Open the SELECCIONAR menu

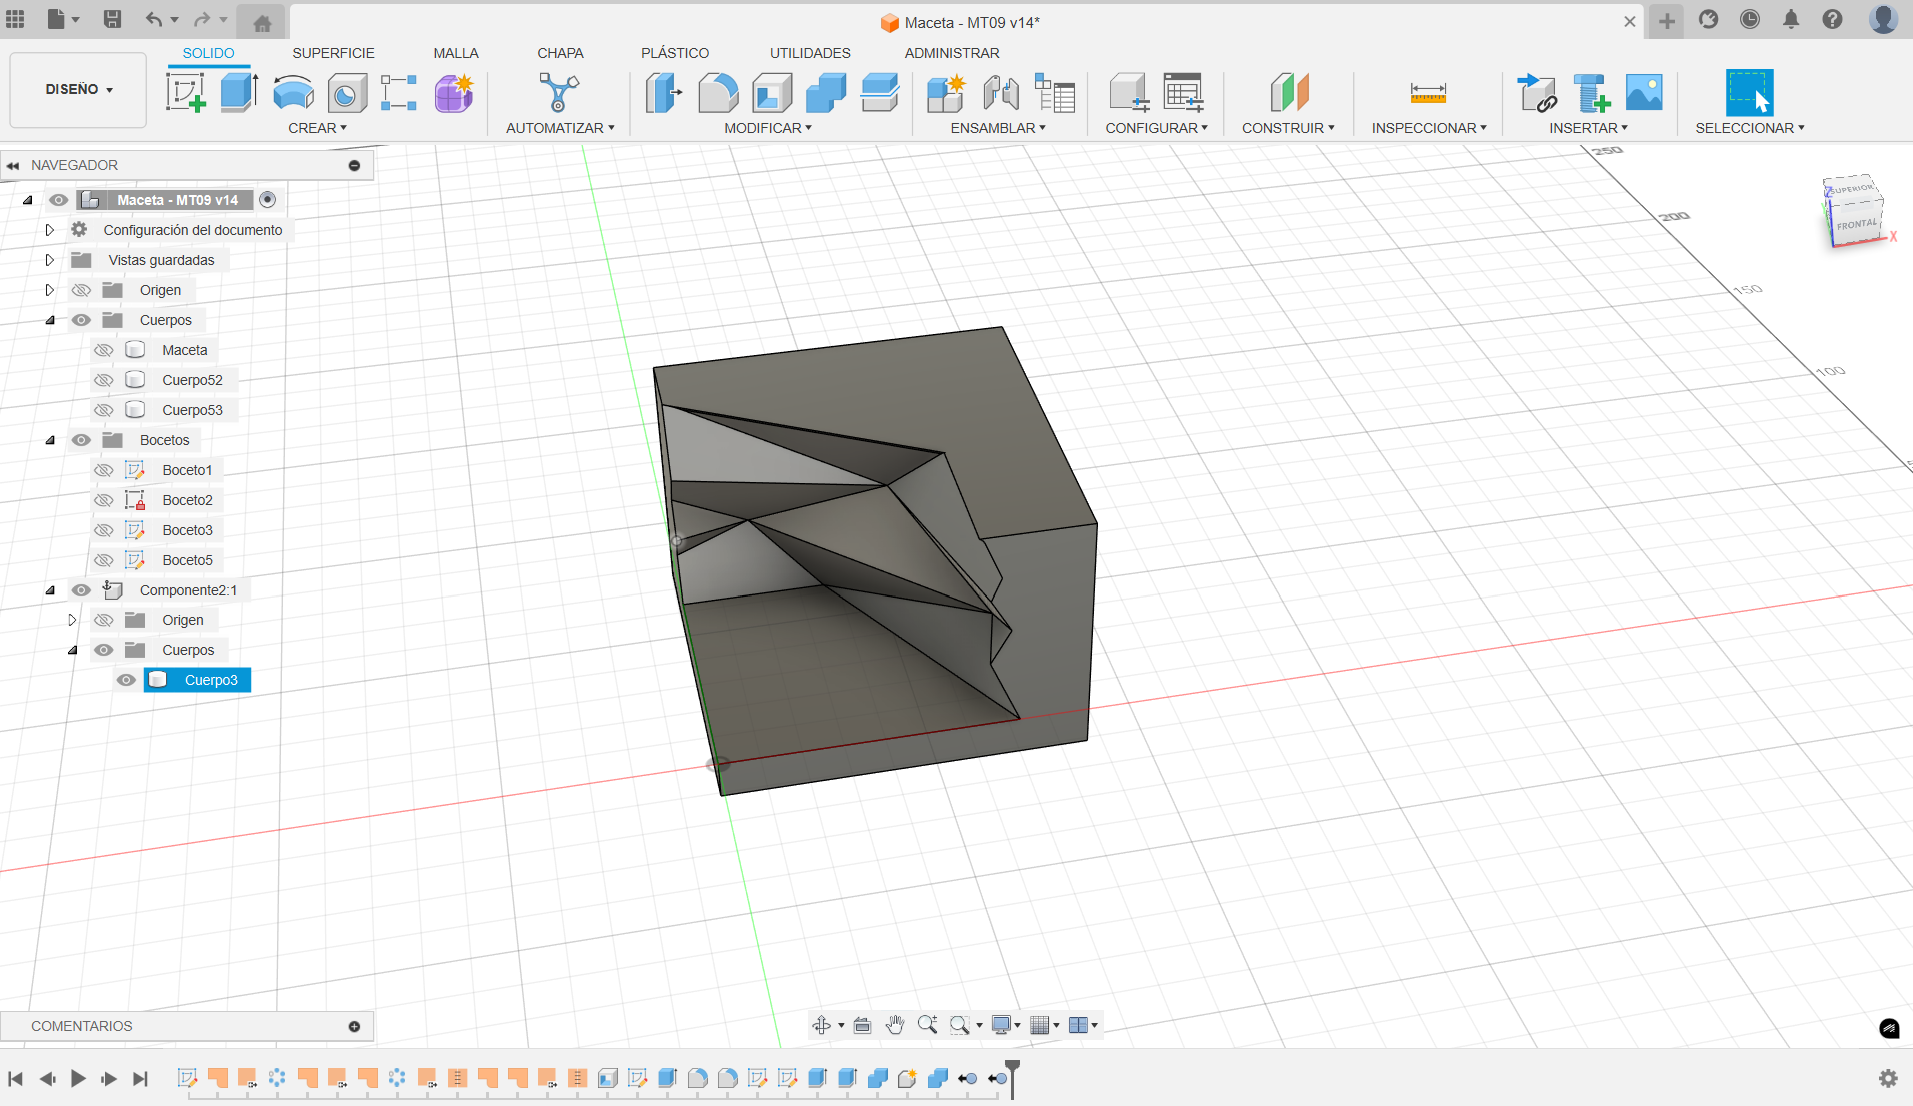tap(1750, 128)
